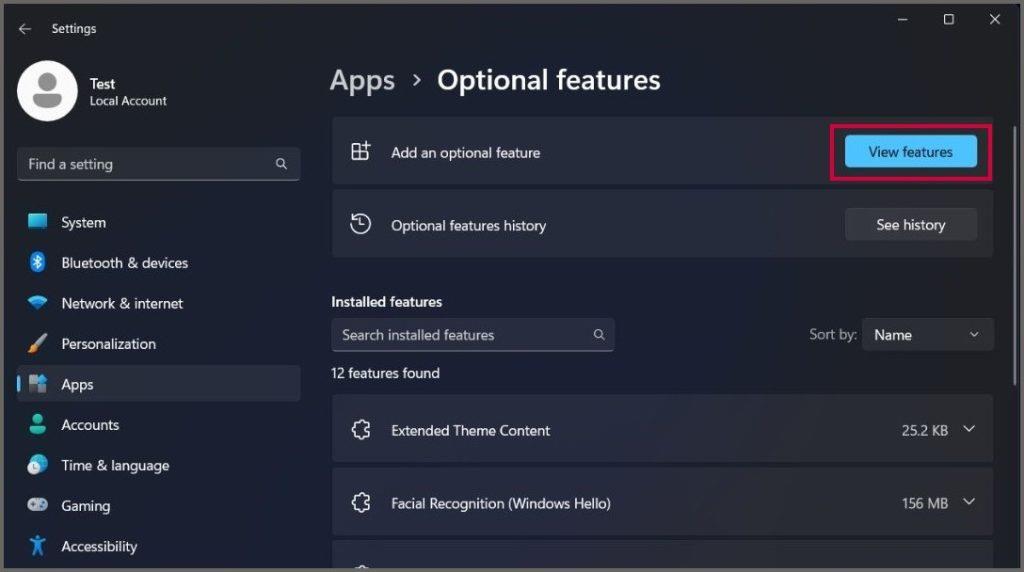Click the Personalization paintbrush icon
1024x572 pixels.
click(37, 343)
